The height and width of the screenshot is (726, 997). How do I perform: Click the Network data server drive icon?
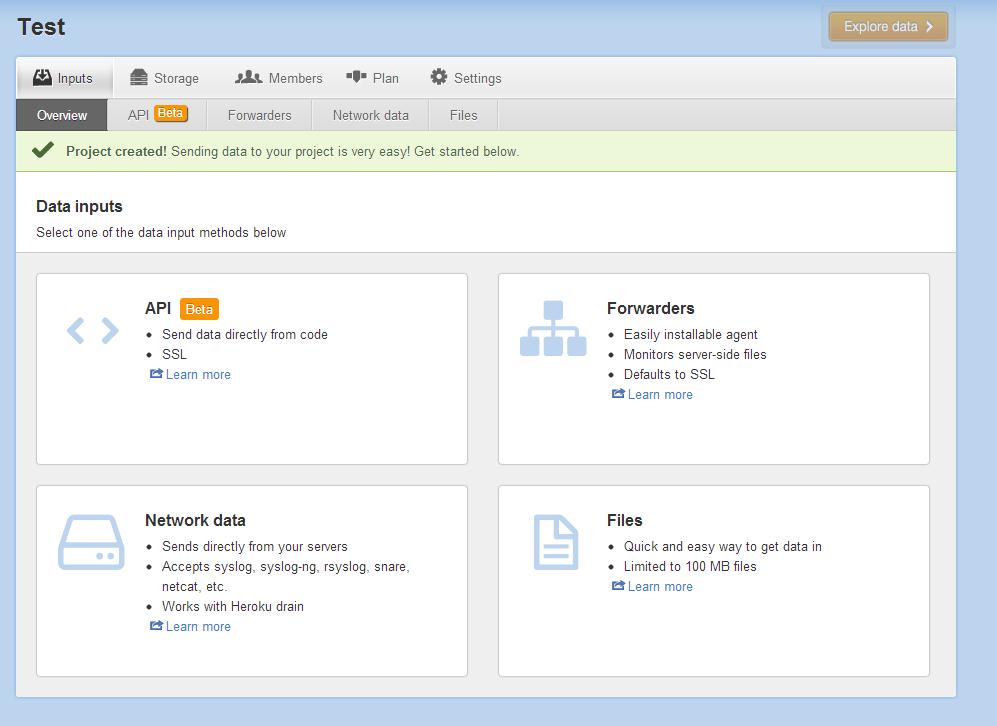point(91,542)
